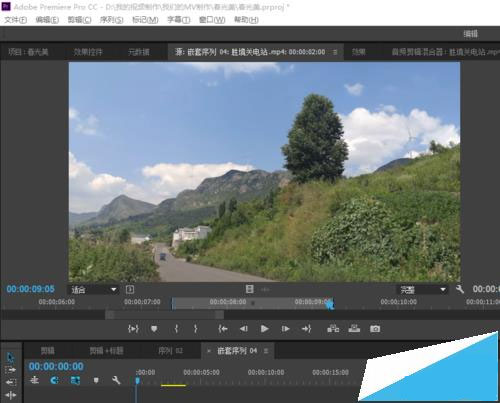Add a marker in source monitor
The width and height of the screenshot is (500, 403).
tap(154, 329)
